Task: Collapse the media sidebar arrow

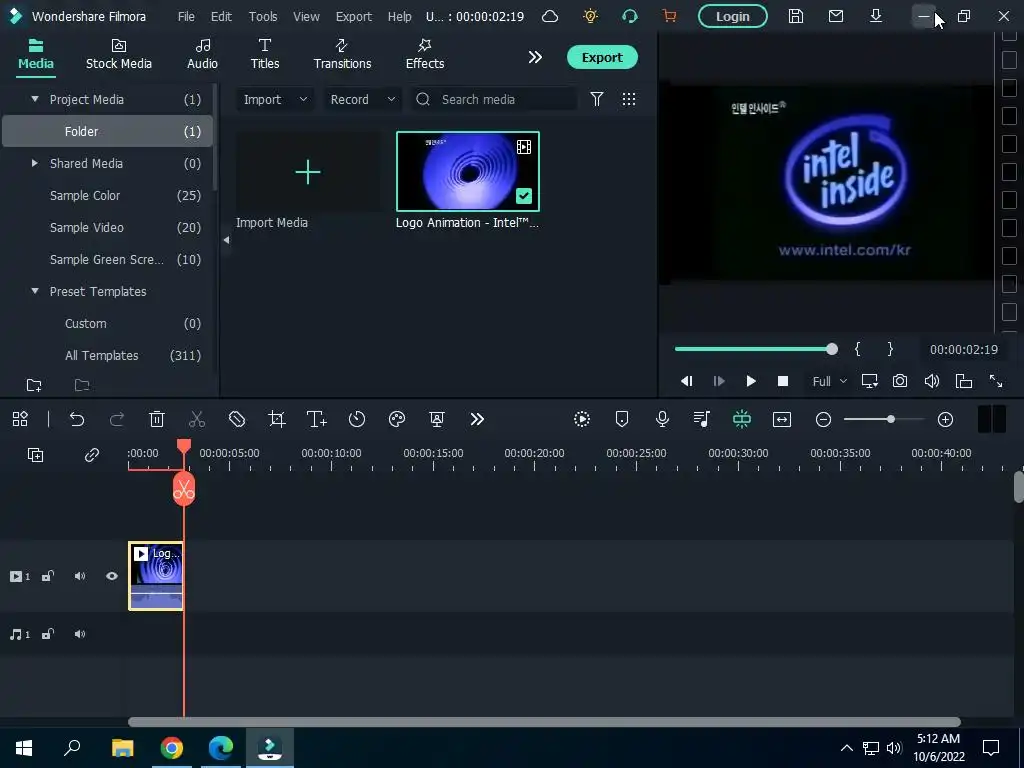Action: (226, 240)
